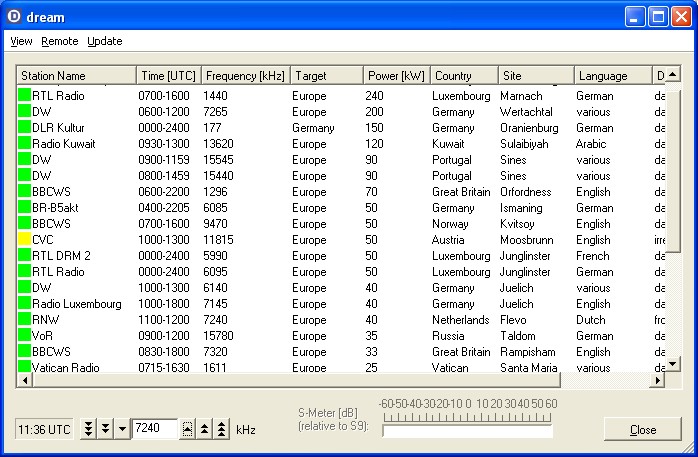Open the Remote menu
Image resolution: width=698 pixels, height=457 pixels.
coord(60,41)
